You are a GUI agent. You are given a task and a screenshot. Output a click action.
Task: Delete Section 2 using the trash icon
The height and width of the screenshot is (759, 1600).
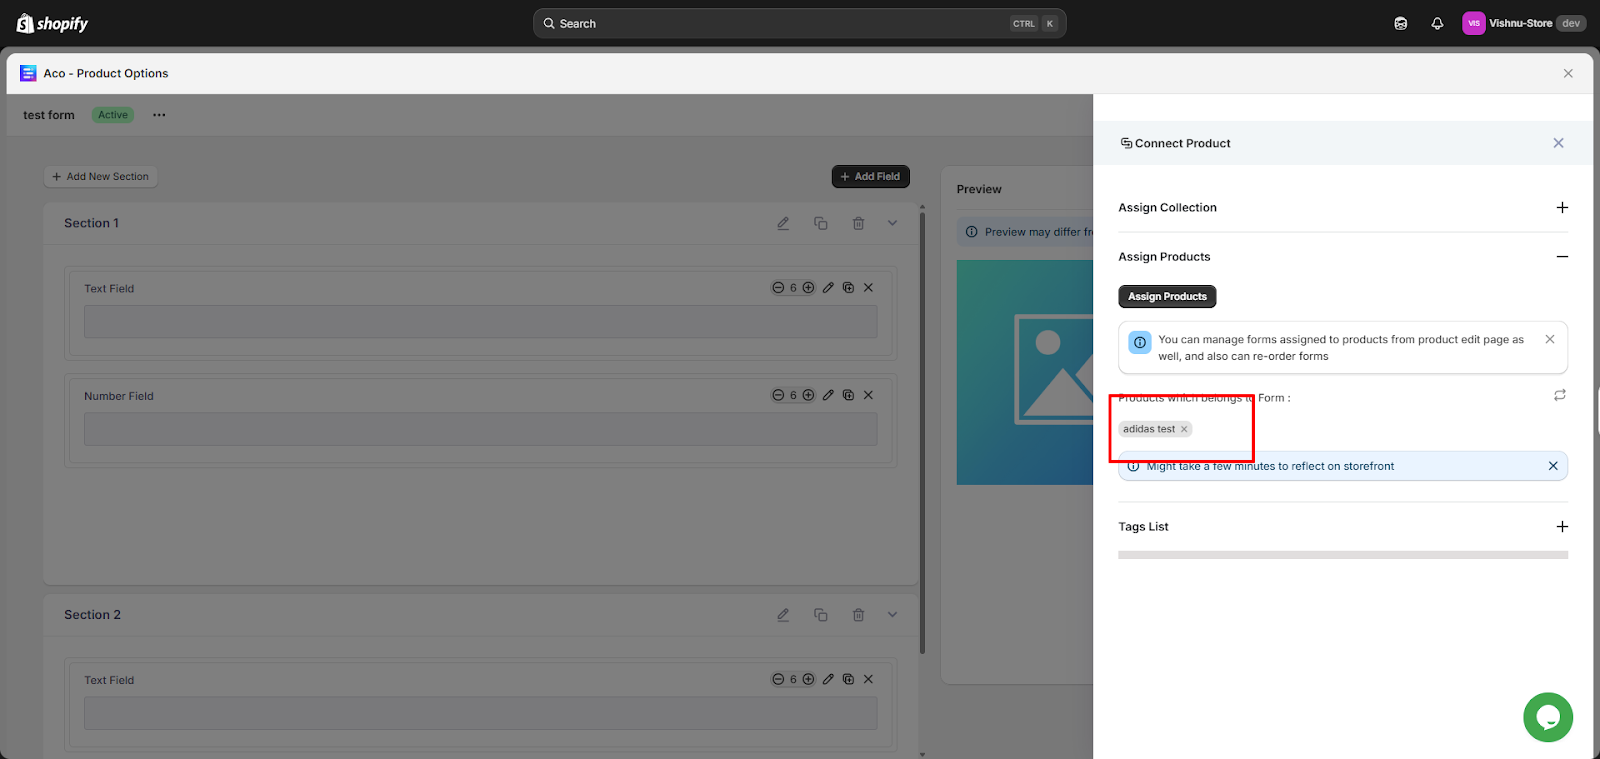[x=858, y=615]
